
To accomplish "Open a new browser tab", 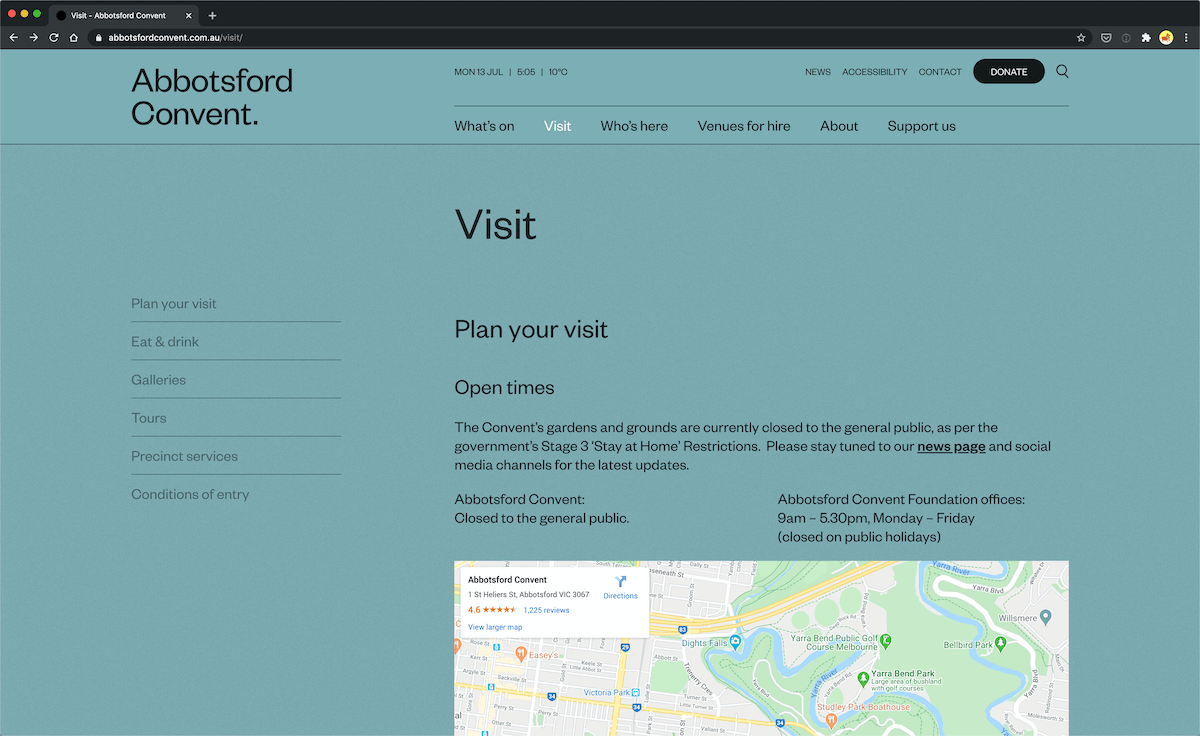I will coord(212,15).
